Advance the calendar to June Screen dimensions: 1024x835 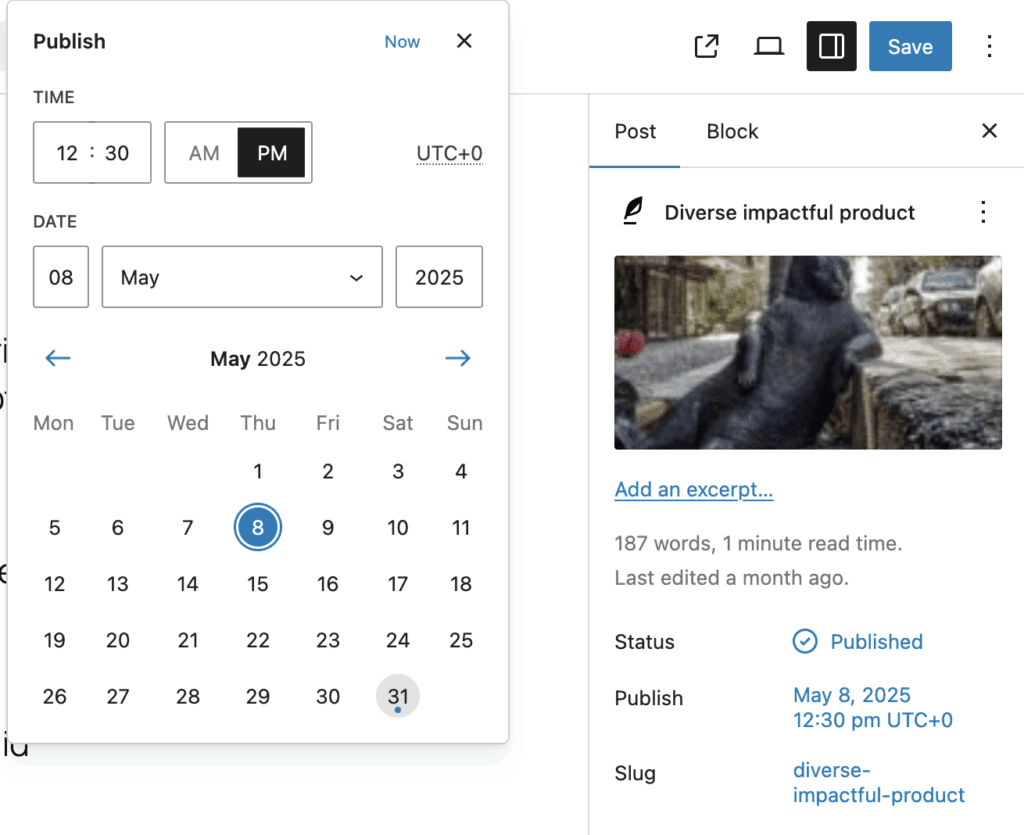457,358
